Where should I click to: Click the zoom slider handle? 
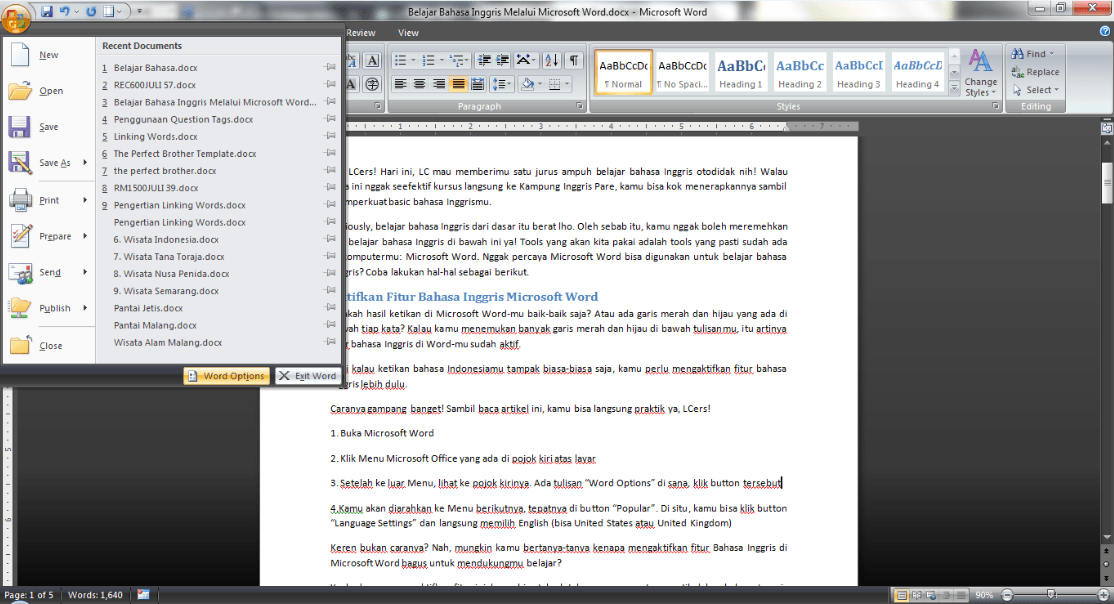[1051, 595]
